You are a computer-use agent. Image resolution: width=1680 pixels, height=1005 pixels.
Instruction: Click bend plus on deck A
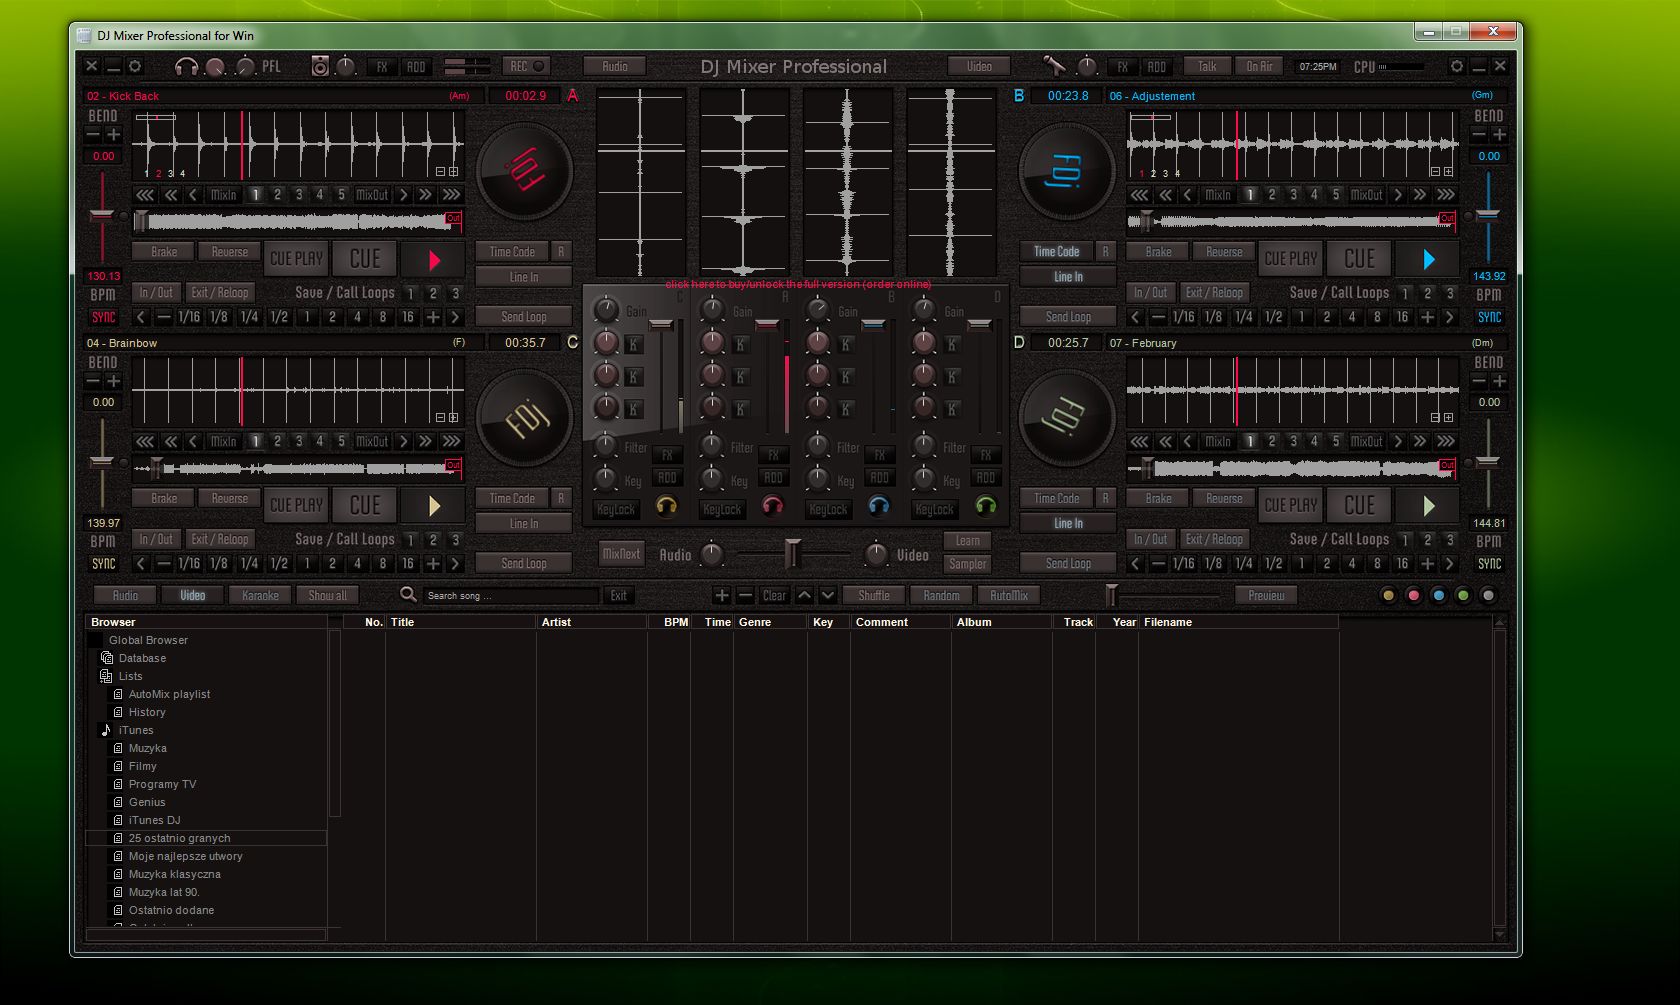(x=114, y=135)
